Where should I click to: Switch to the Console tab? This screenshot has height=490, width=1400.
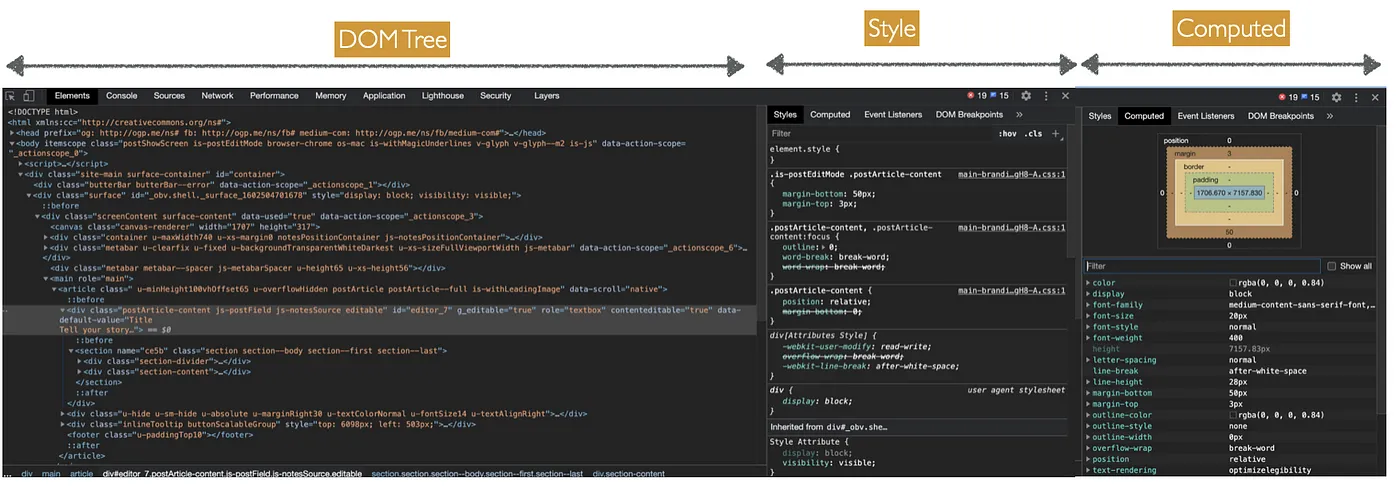click(122, 96)
